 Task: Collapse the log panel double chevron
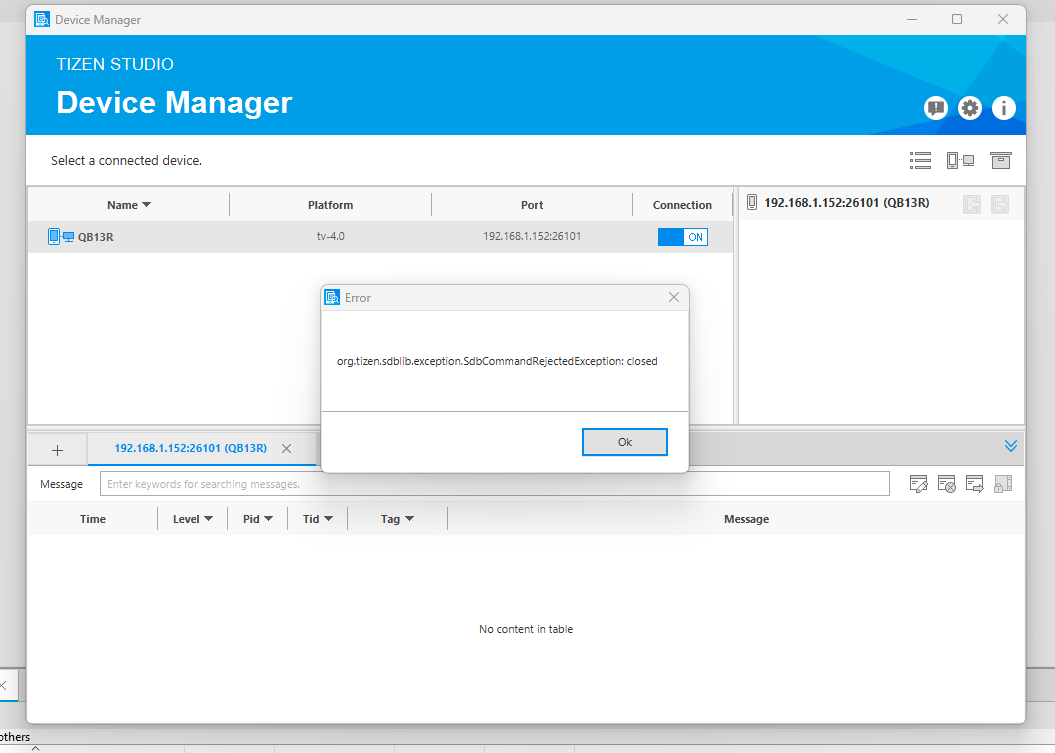[x=1010, y=446]
